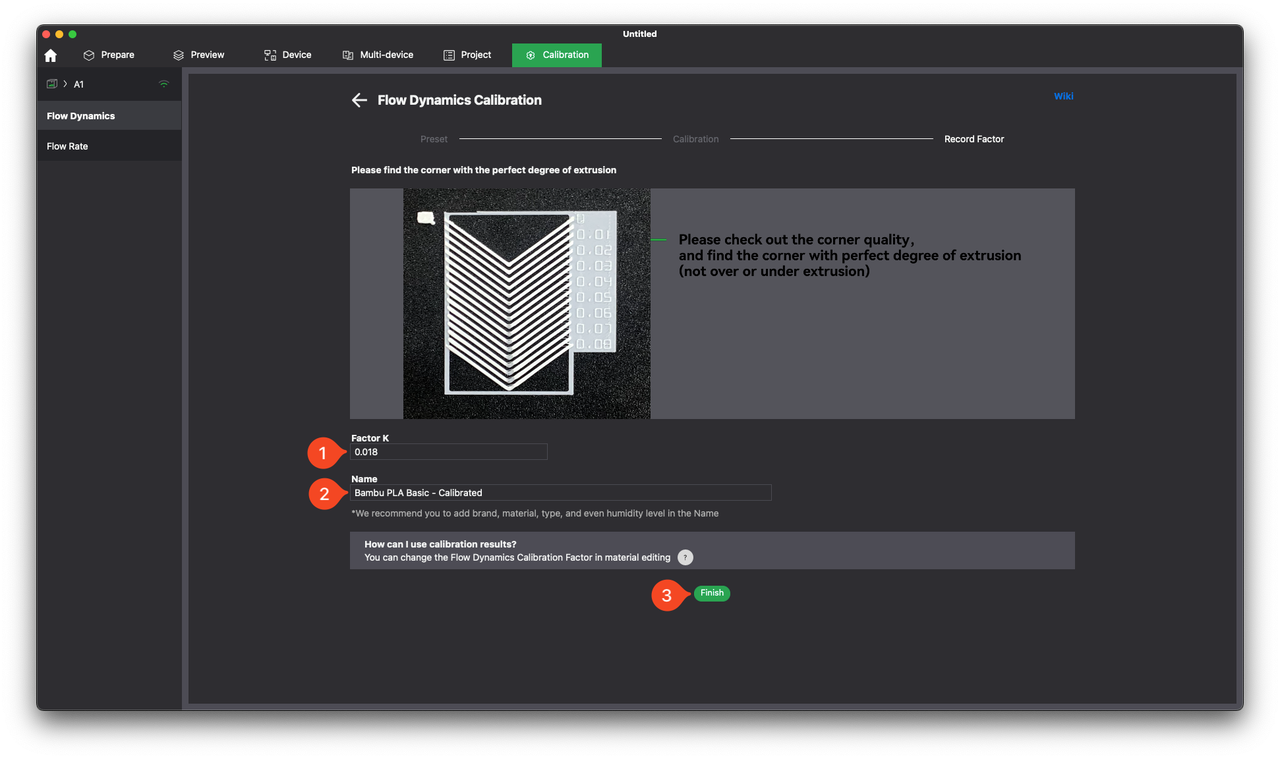Go back using the left arrow icon

click(x=359, y=100)
